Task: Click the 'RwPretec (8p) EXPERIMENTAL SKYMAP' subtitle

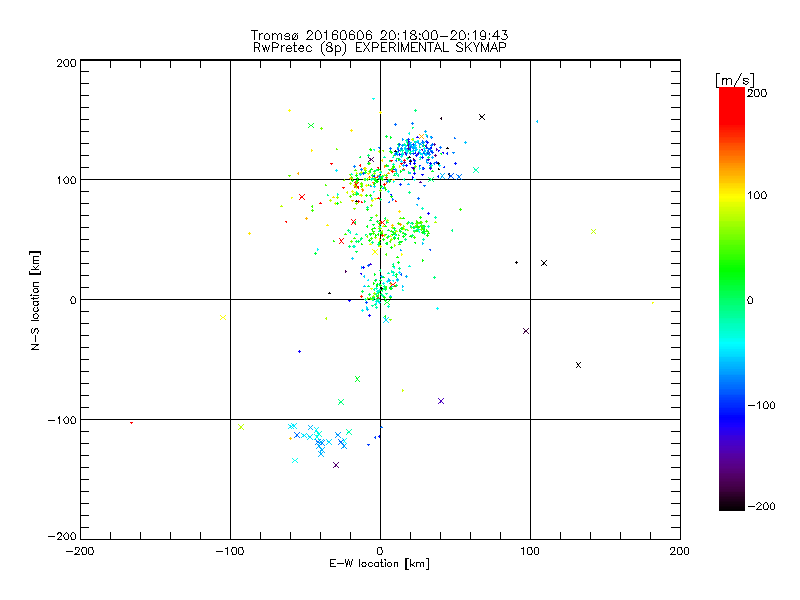Action: [x=380, y=48]
